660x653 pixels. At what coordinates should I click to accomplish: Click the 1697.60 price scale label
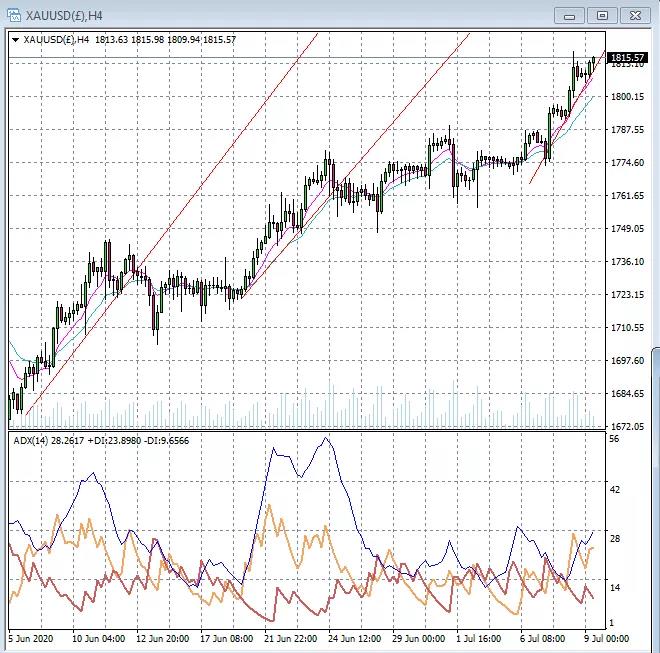coord(627,361)
